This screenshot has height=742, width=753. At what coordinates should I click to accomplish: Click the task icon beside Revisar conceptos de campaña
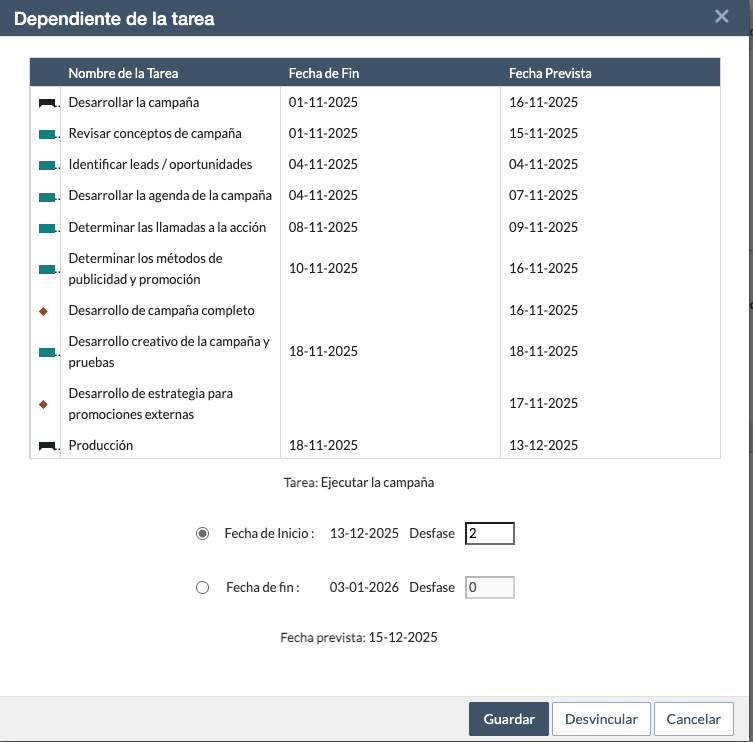point(46,134)
